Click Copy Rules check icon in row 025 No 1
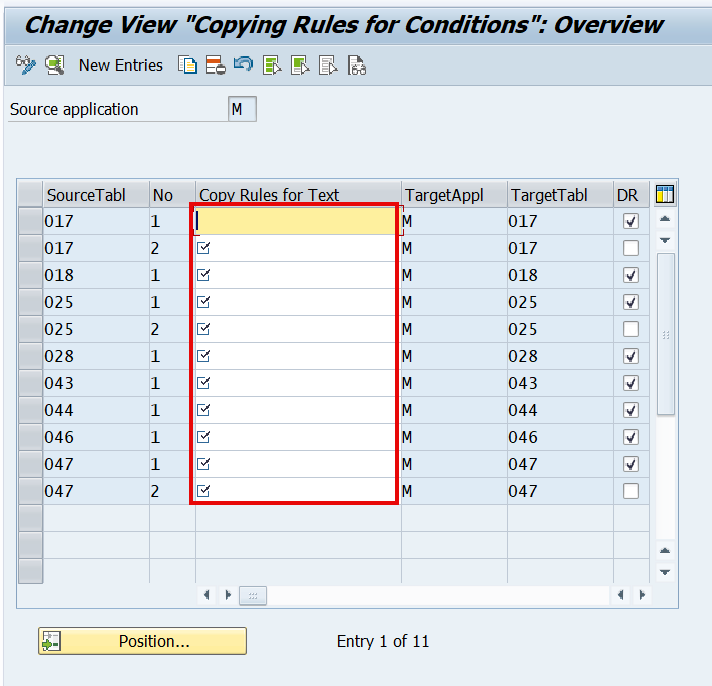712x686 pixels. [203, 302]
